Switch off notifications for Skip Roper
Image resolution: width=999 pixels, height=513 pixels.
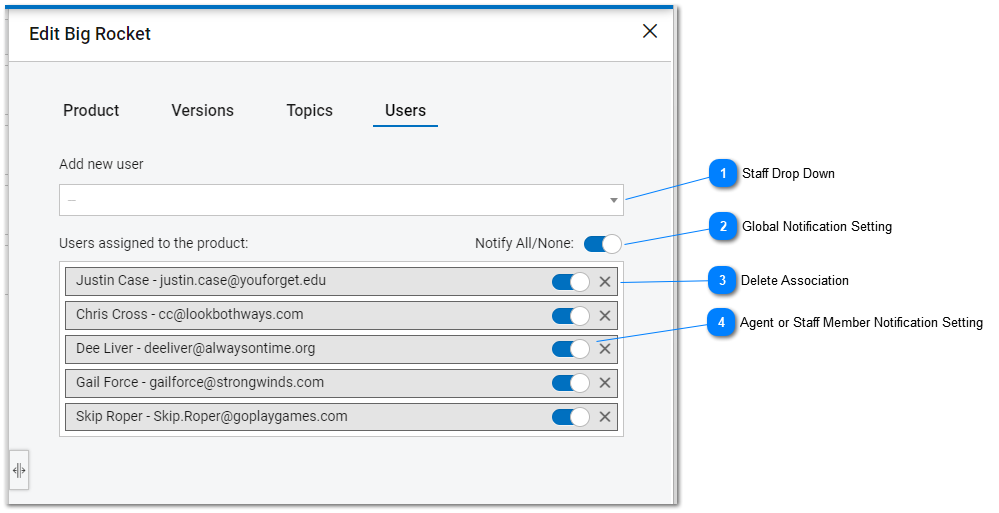tap(571, 417)
